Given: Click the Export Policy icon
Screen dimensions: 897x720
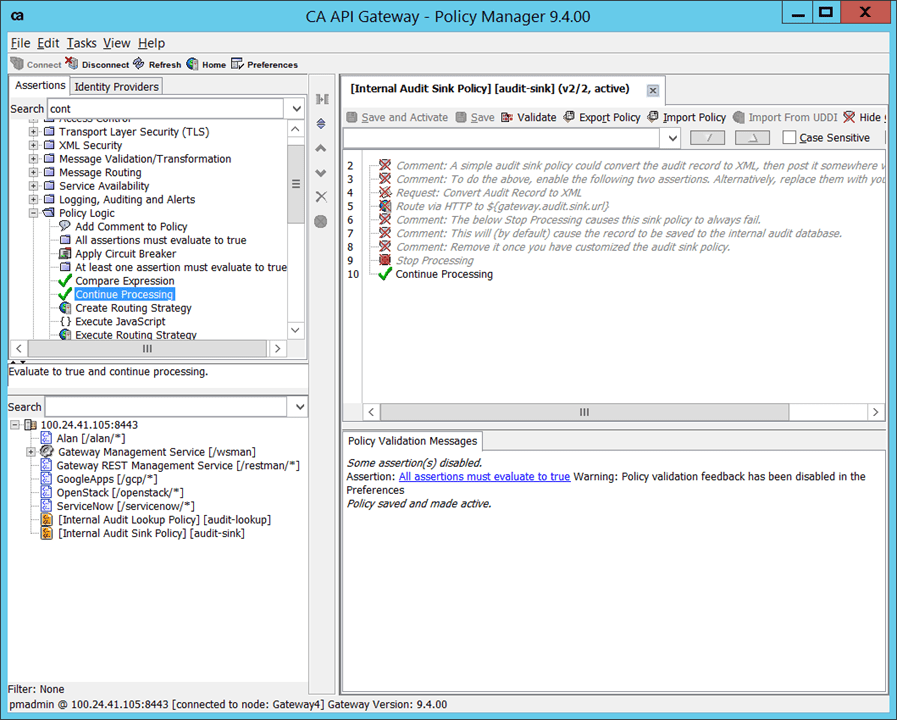Looking at the screenshot, I should click(570, 117).
